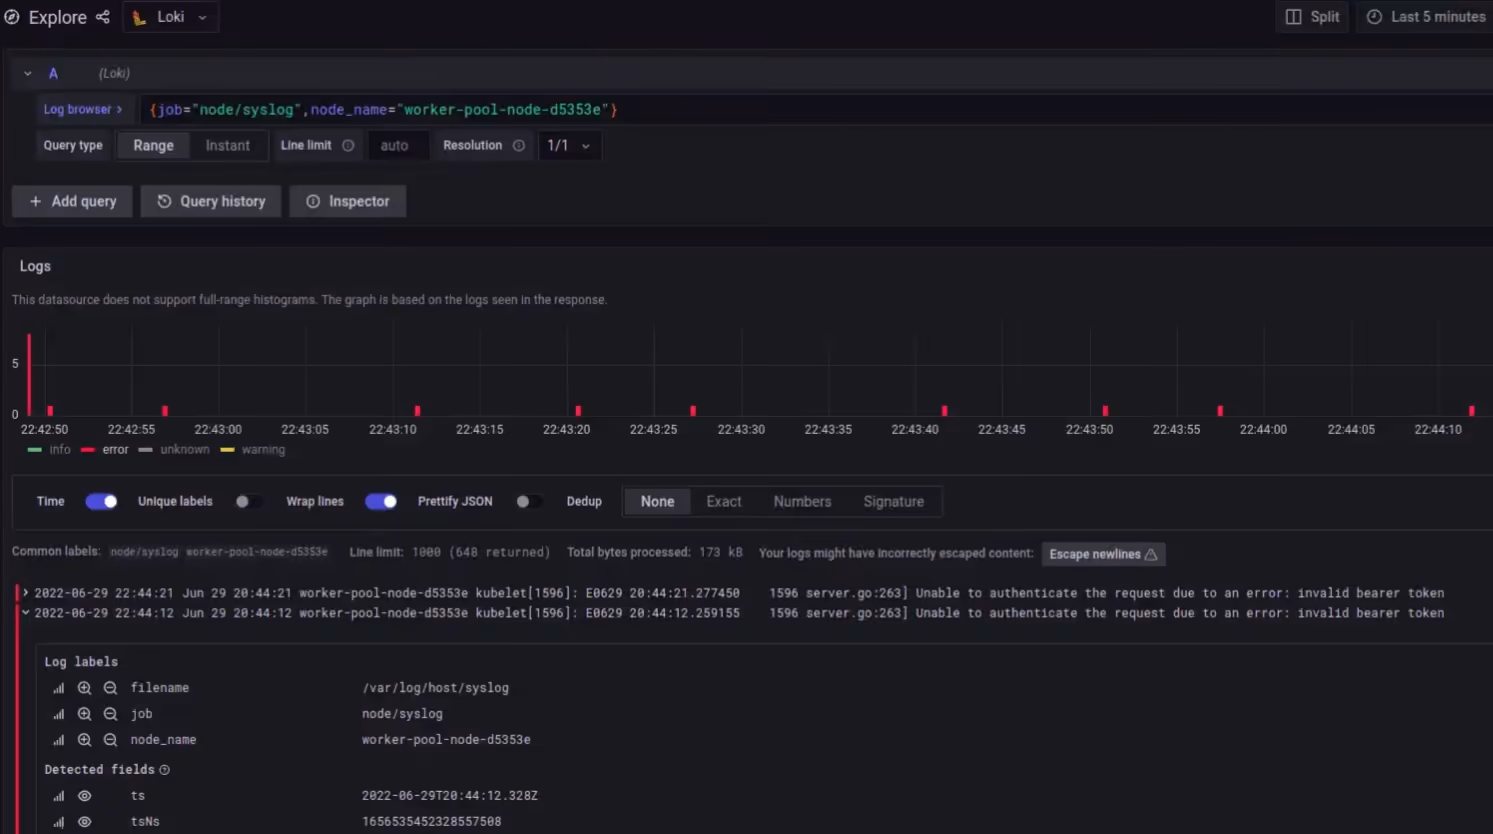Click the Escape newlines button
Image resolution: width=1493 pixels, height=834 pixels.
(1103, 553)
